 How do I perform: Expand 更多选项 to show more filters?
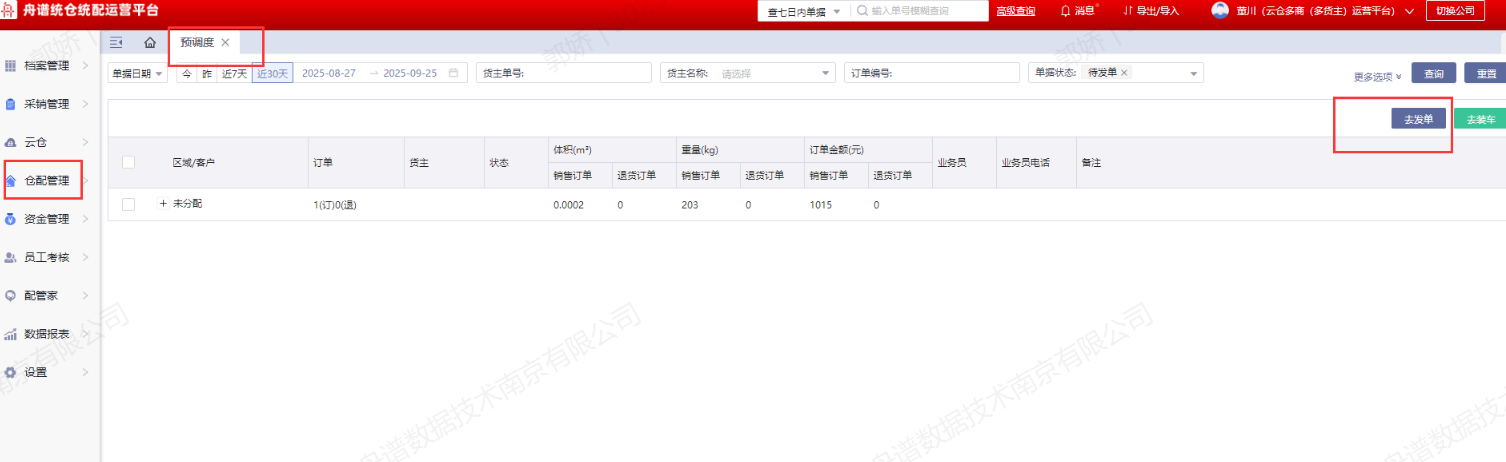[x=1377, y=76]
